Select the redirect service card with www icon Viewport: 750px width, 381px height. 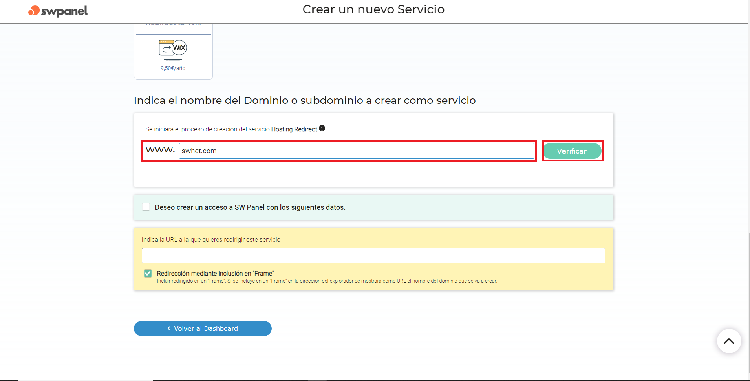pyautogui.click(x=173, y=51)
